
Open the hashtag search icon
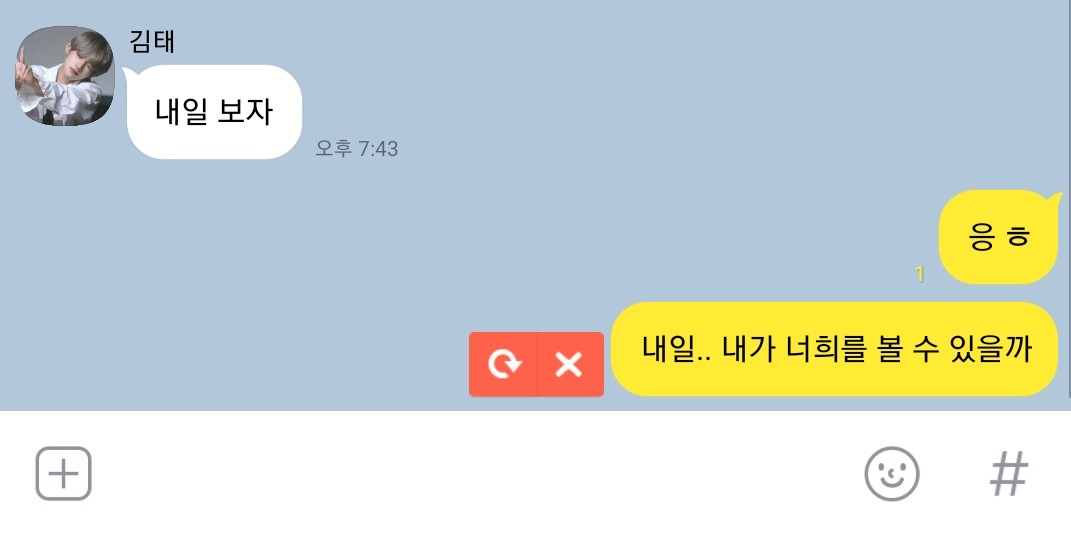1009,473
